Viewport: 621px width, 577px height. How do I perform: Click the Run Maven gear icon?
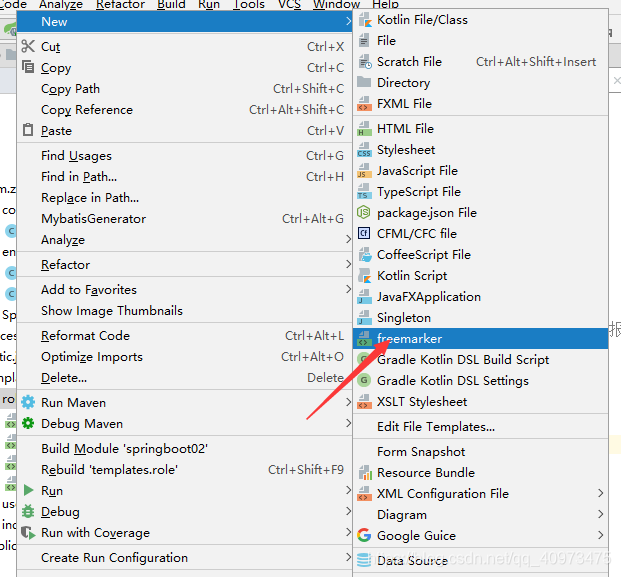coord(28,402)
